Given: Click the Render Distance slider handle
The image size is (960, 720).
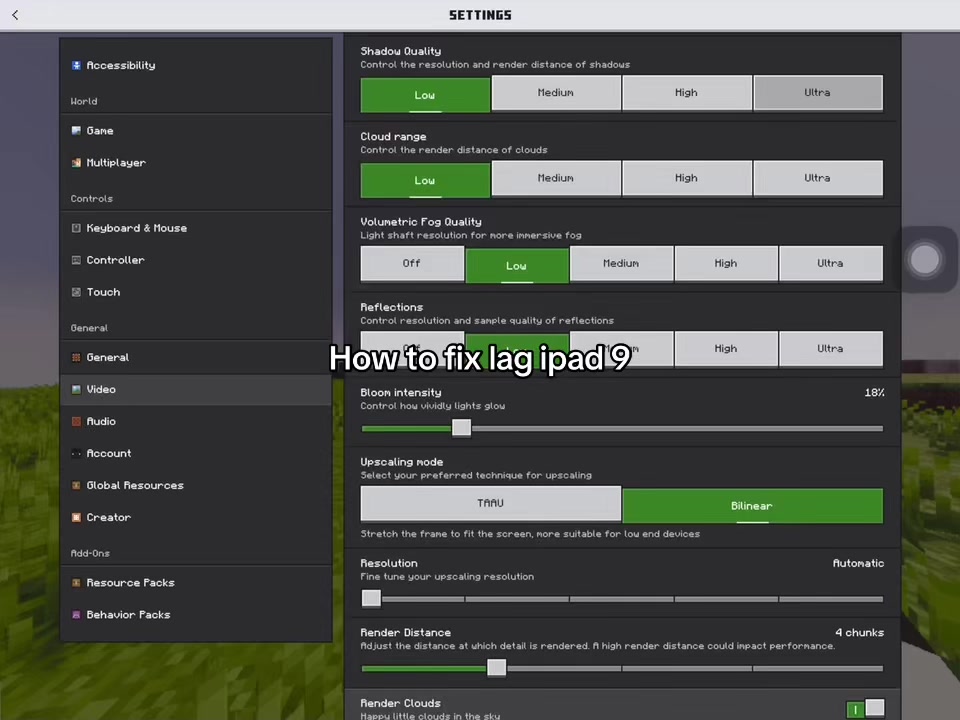Looking at the screenshot, I should click(x=497, y=668).
